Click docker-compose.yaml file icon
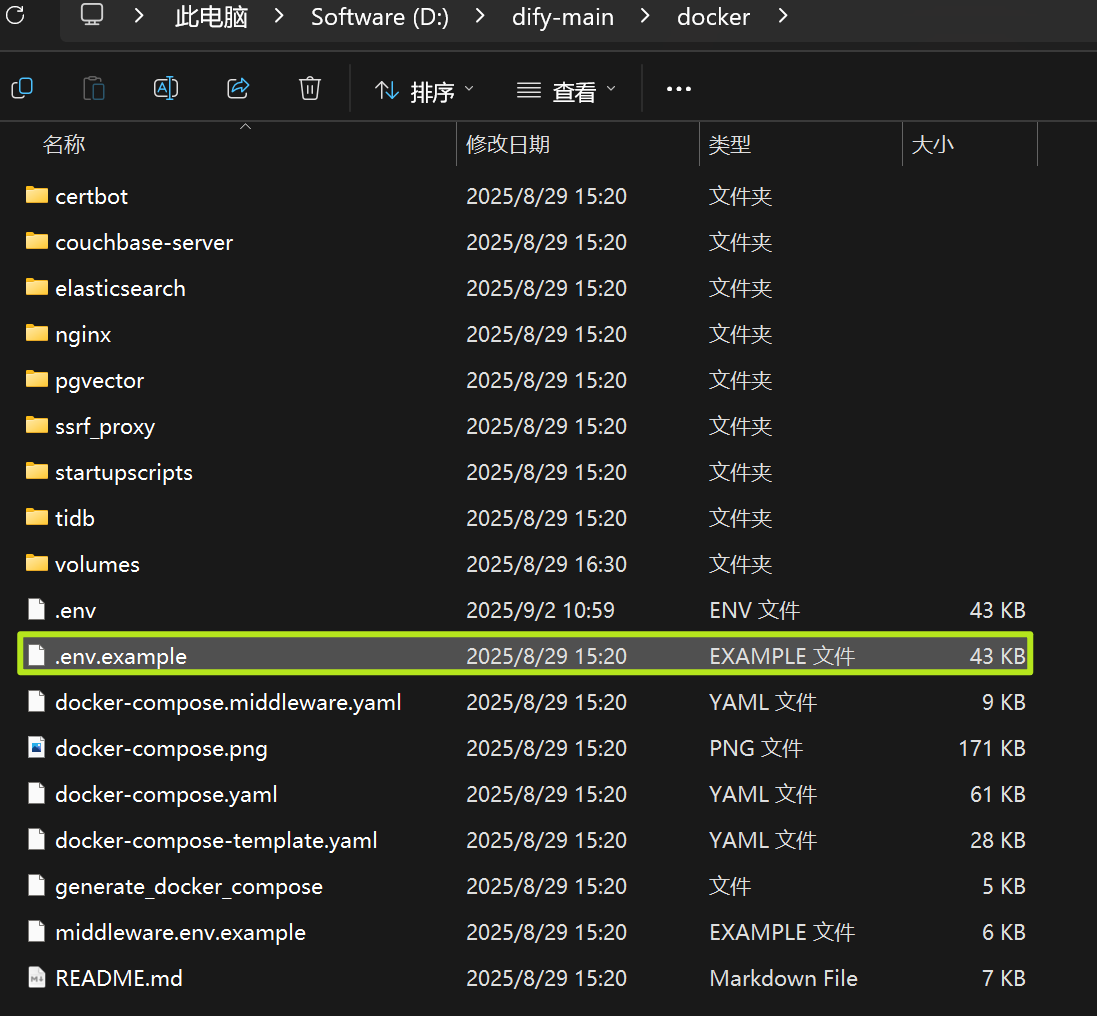 [x=36, y=793]
